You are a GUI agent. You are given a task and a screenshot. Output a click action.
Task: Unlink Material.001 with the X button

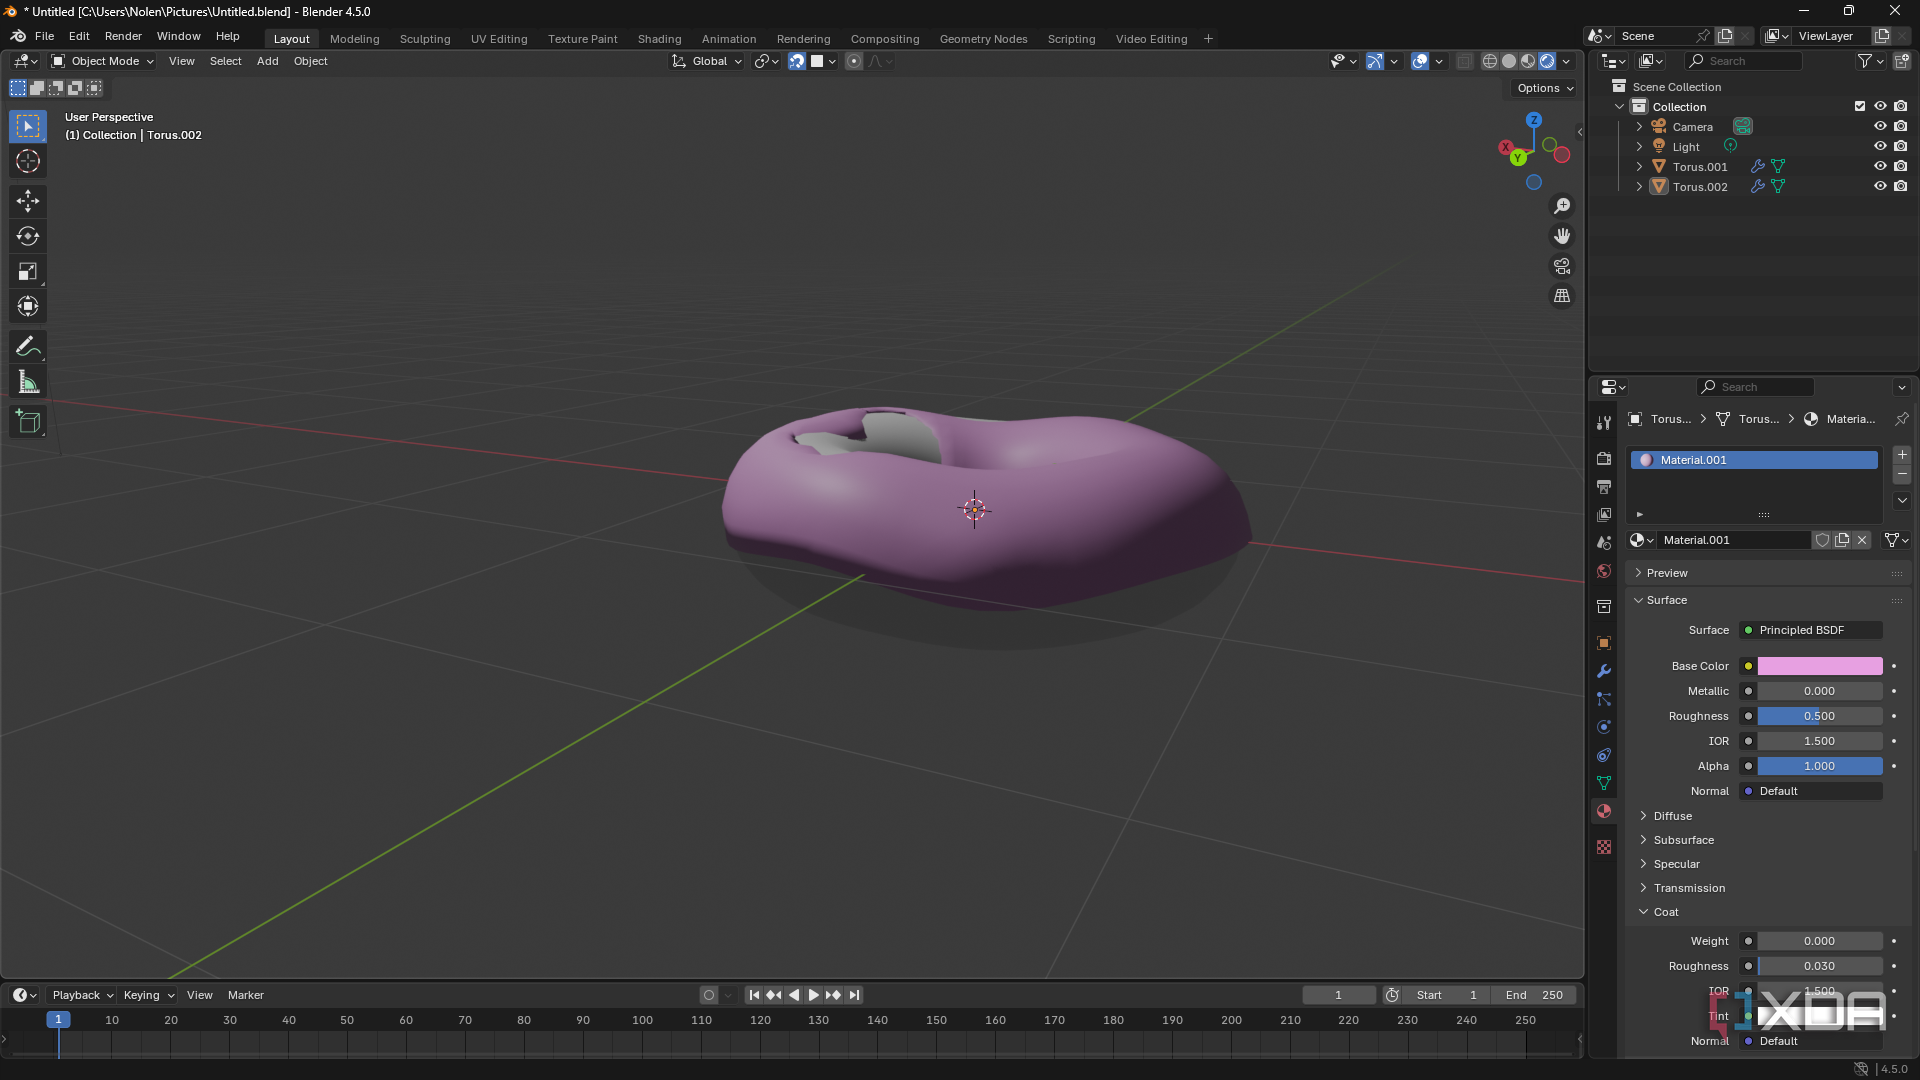click(1862, 540)
